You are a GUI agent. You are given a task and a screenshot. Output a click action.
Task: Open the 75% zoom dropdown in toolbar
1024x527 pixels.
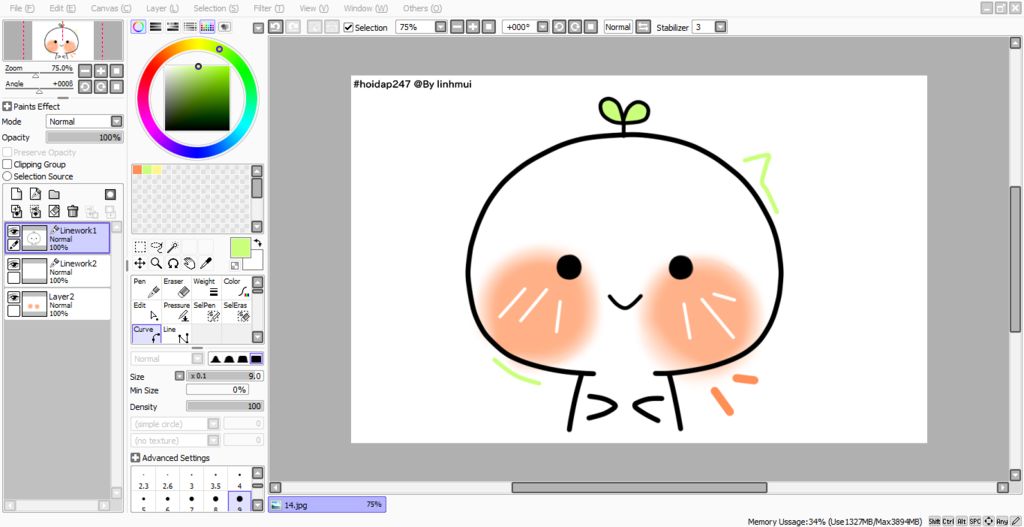440,27
